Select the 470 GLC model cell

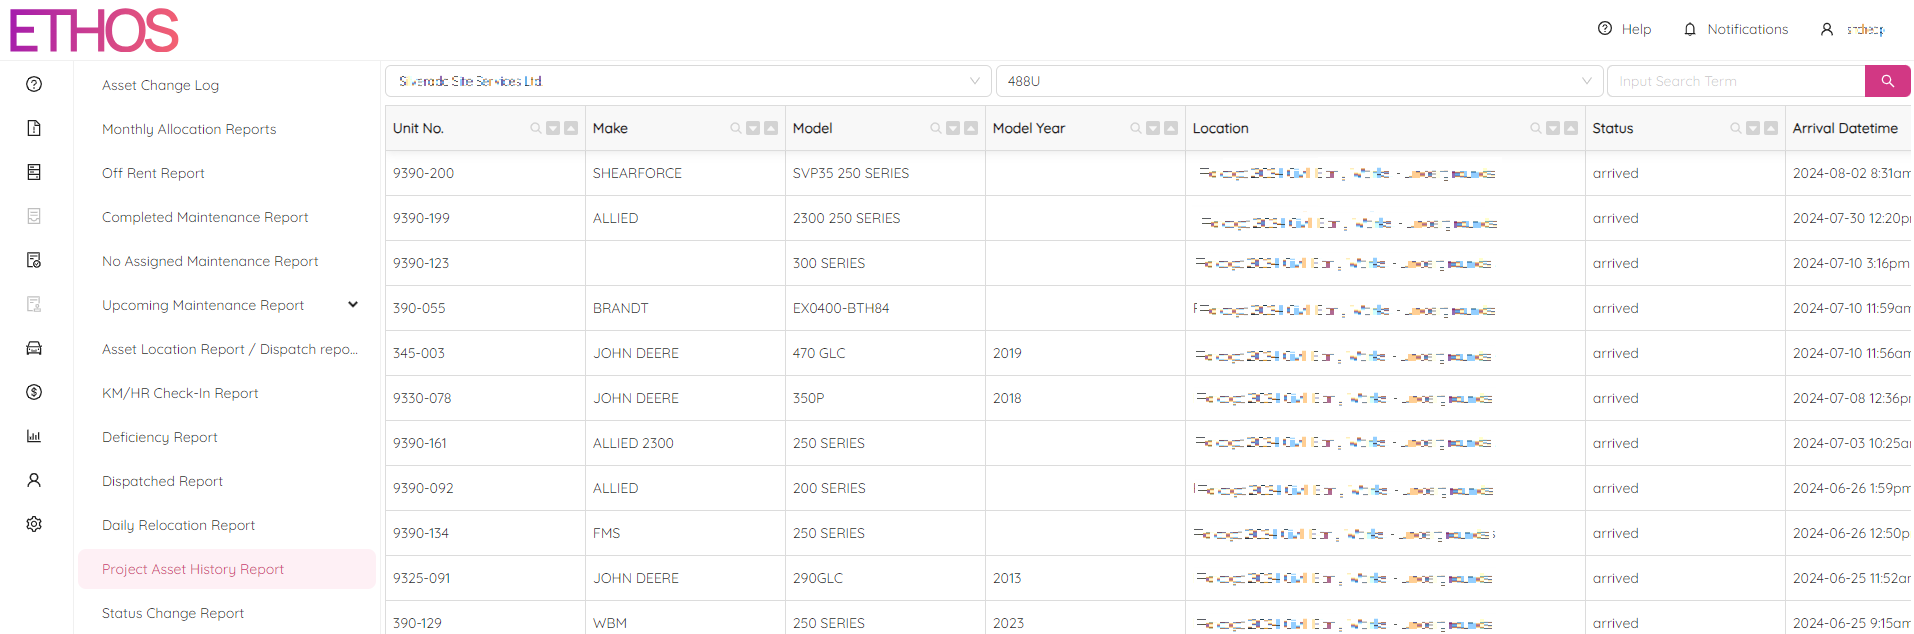[x=885, y=353]
